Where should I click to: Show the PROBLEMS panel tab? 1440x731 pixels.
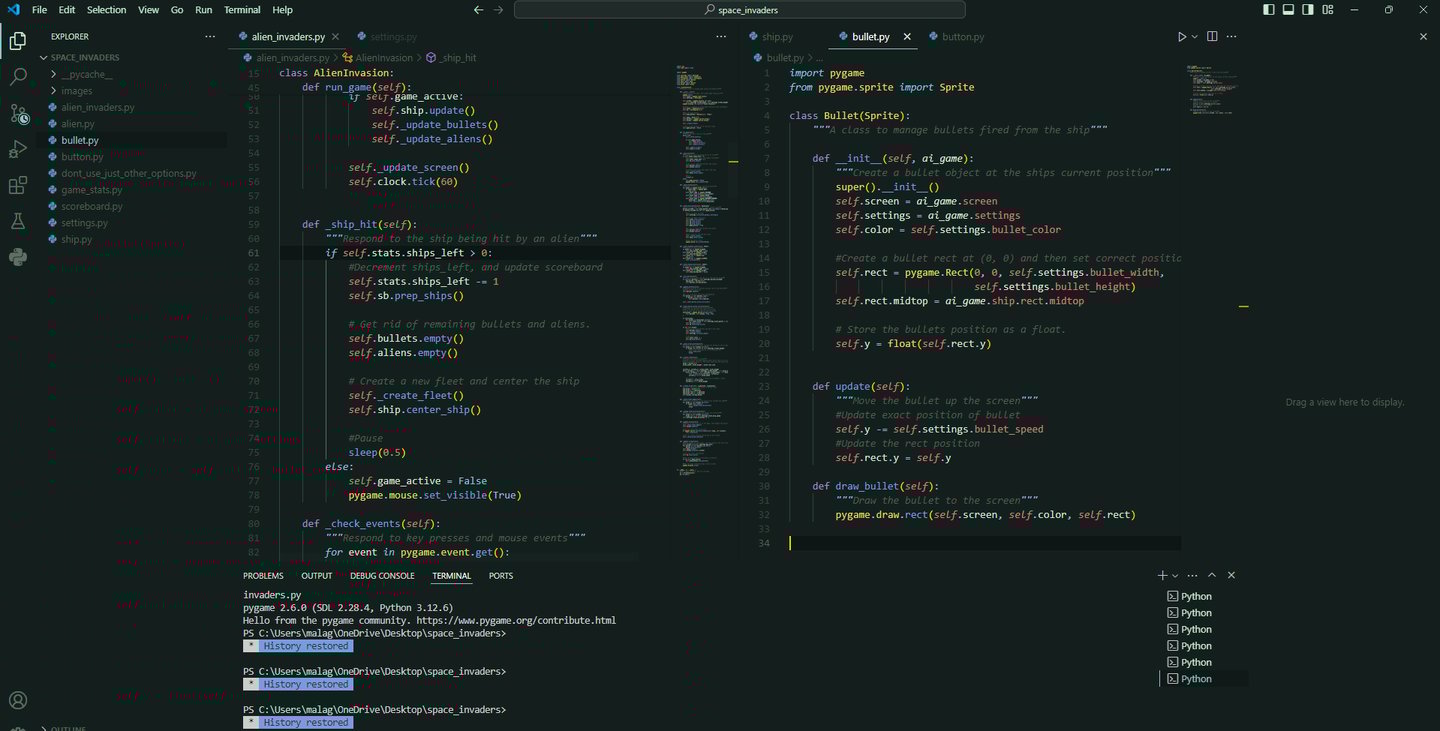pos(263,576)
